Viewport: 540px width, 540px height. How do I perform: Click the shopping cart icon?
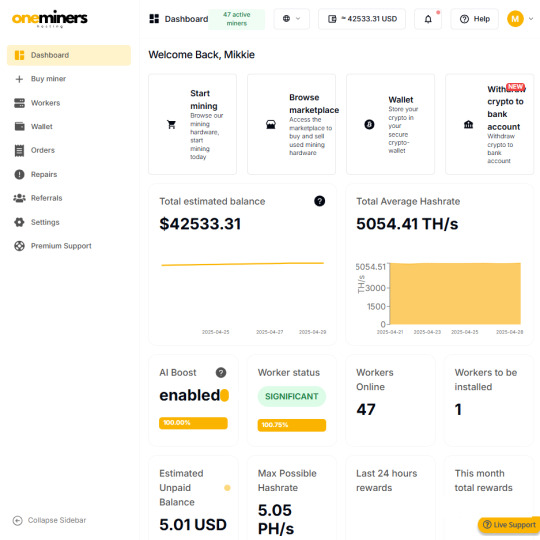tap(171, 124)
